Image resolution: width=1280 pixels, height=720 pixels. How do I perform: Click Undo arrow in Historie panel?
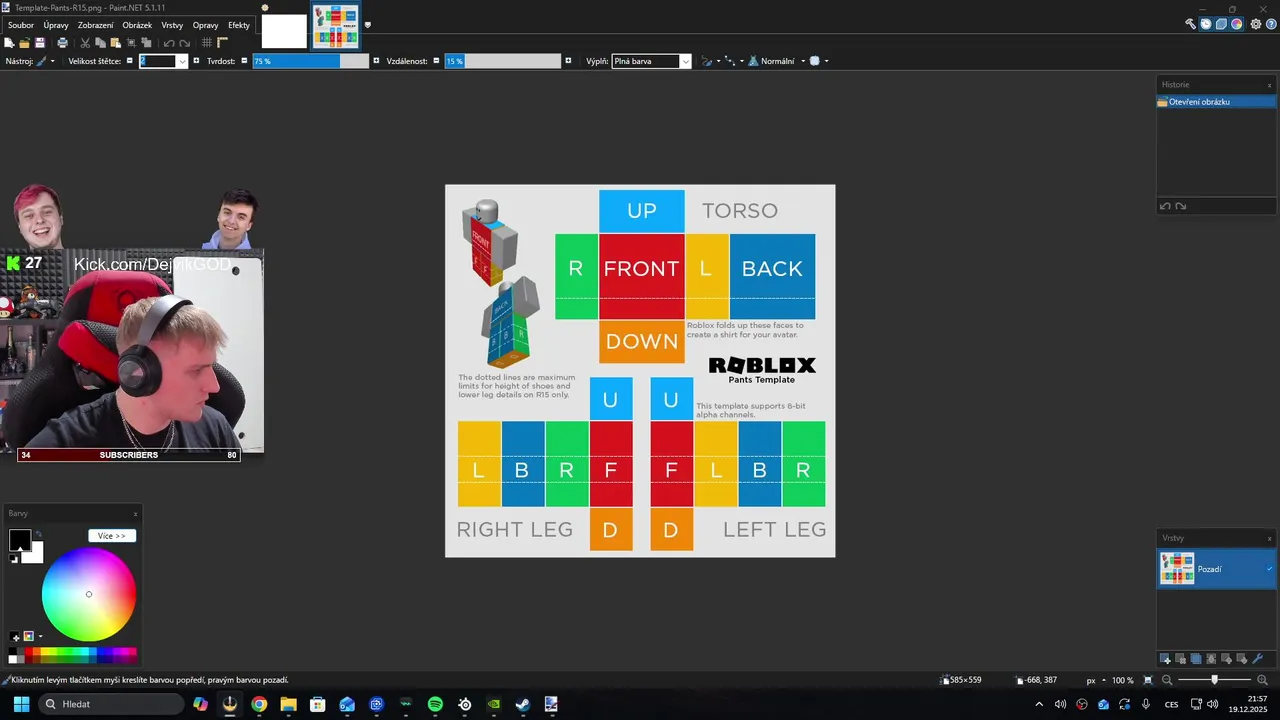point(1165,206)
